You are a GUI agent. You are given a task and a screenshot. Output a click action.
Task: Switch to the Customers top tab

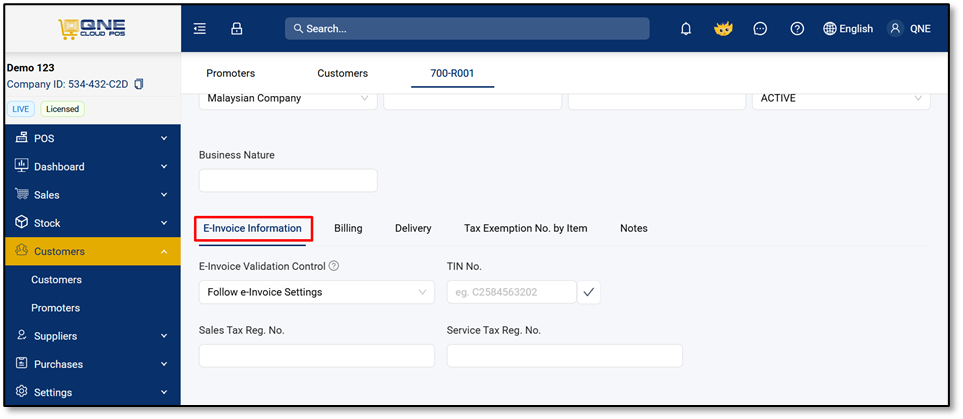(x=343, y=73)
